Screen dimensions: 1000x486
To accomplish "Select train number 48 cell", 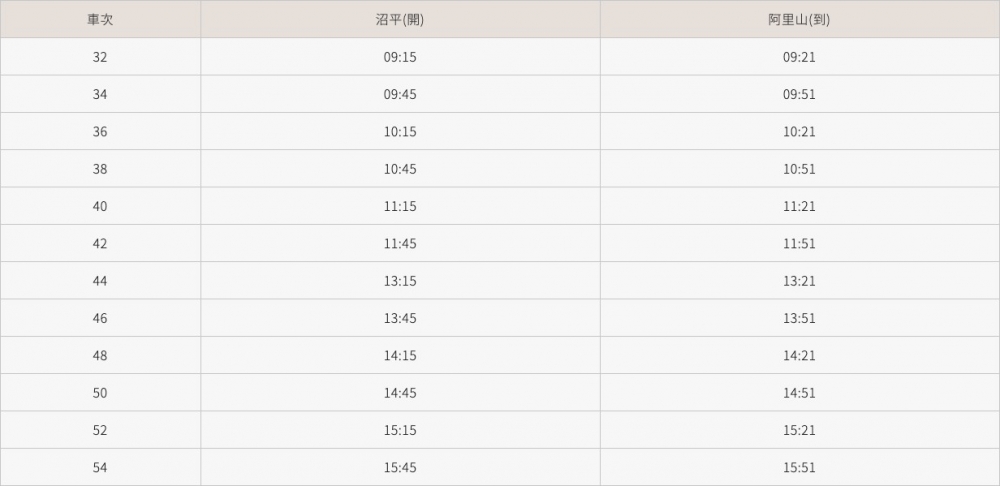I will point(100,356).
